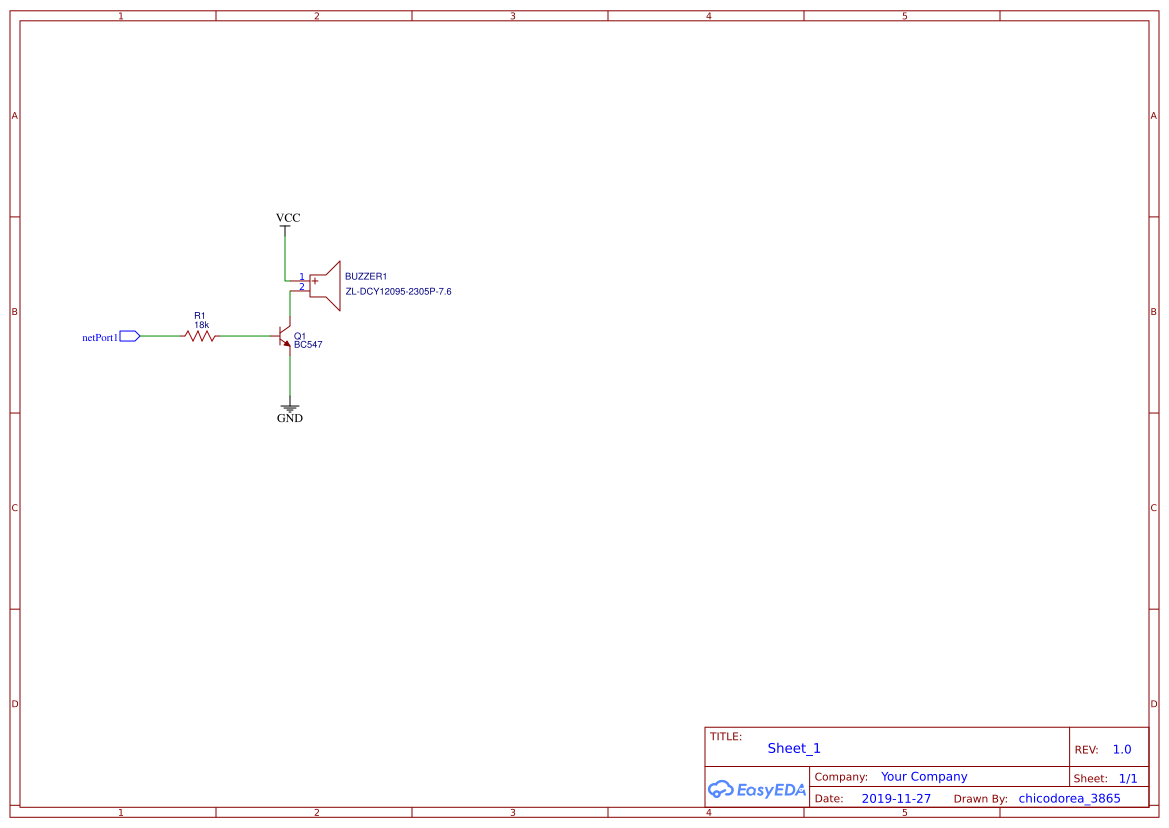Viewport: 1169px width, 828px height.
Task: Select the VCC power symbol
Action: tap(285, 222)
